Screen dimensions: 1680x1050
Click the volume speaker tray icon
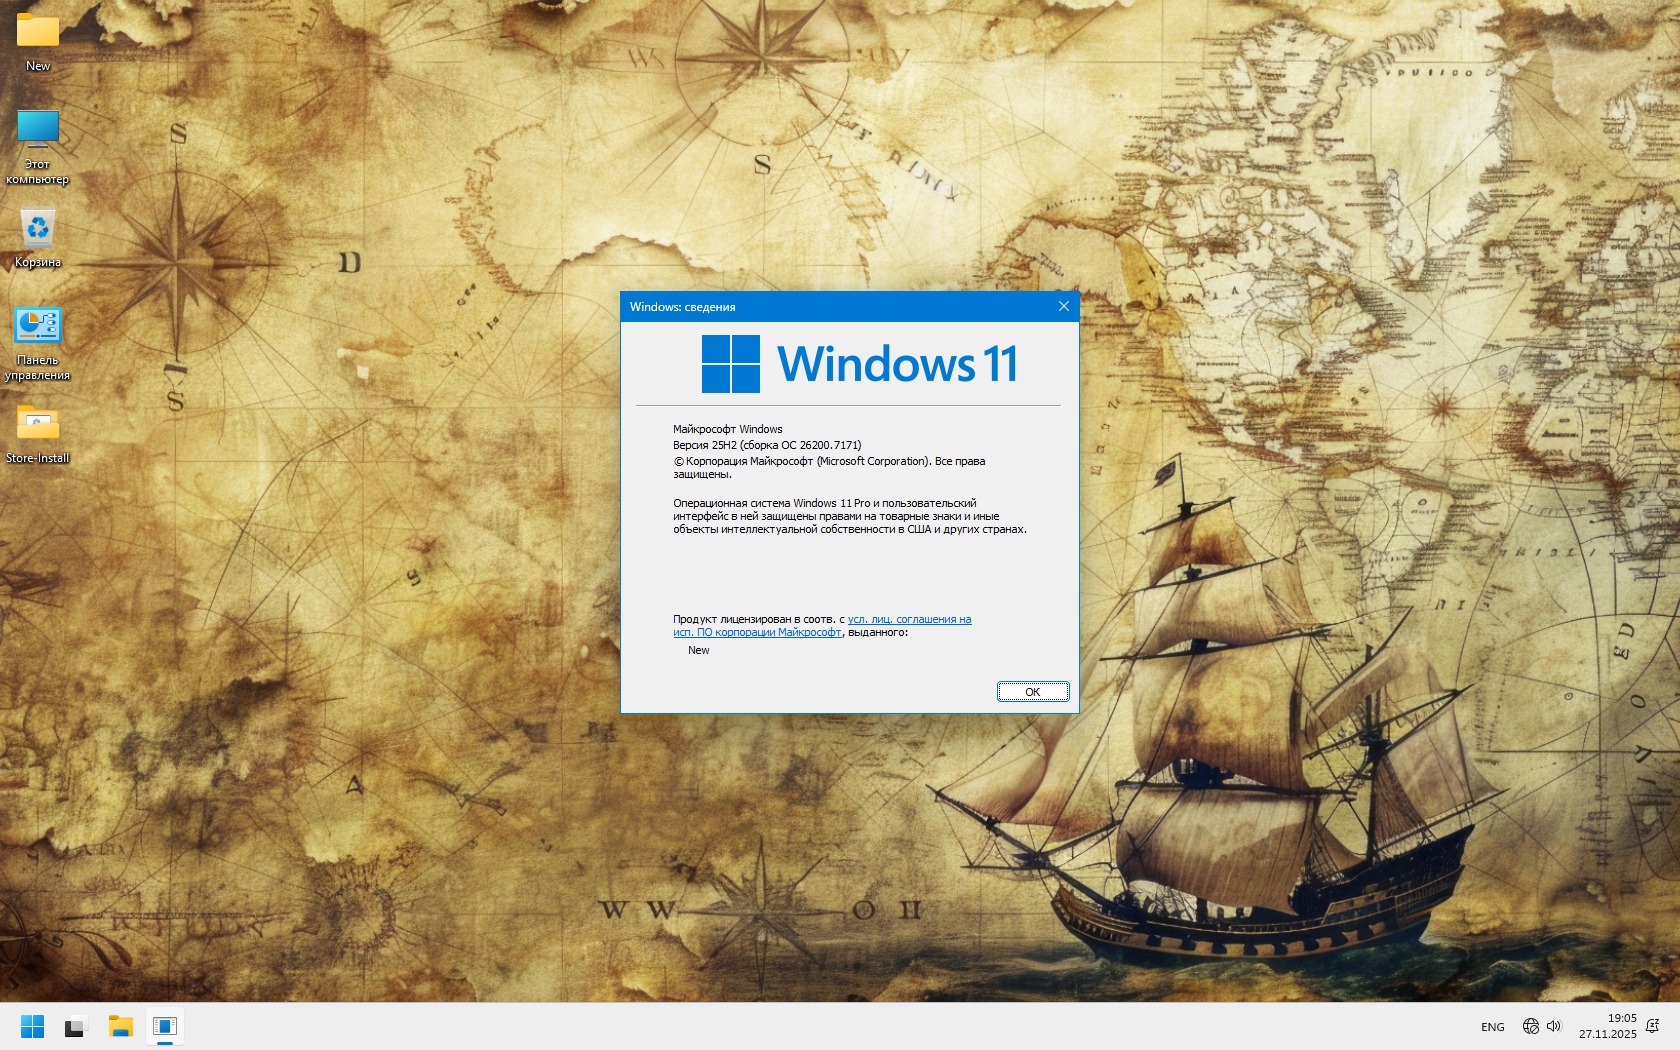[x=1554, y=1026]
